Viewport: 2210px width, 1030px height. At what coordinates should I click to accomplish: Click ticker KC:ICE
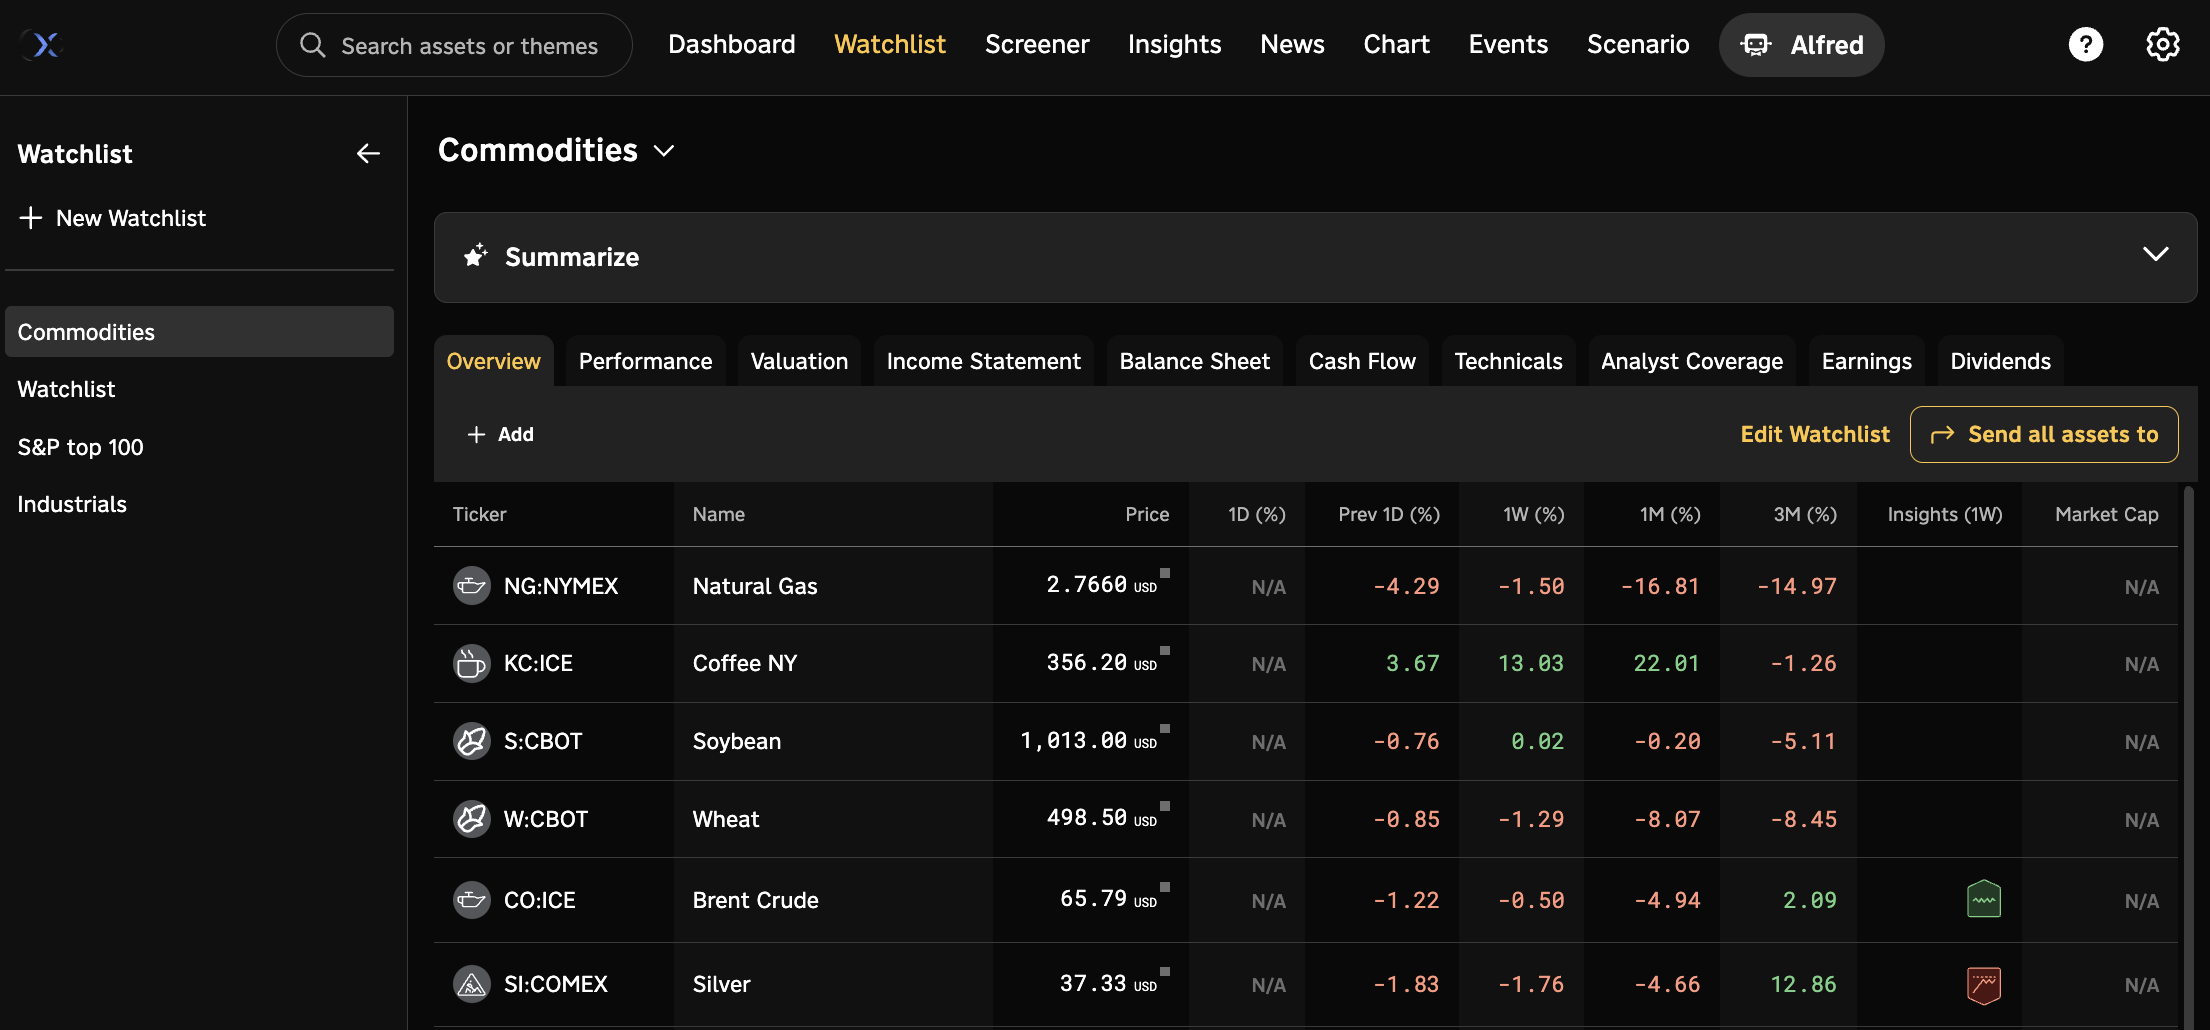point(538,664)
